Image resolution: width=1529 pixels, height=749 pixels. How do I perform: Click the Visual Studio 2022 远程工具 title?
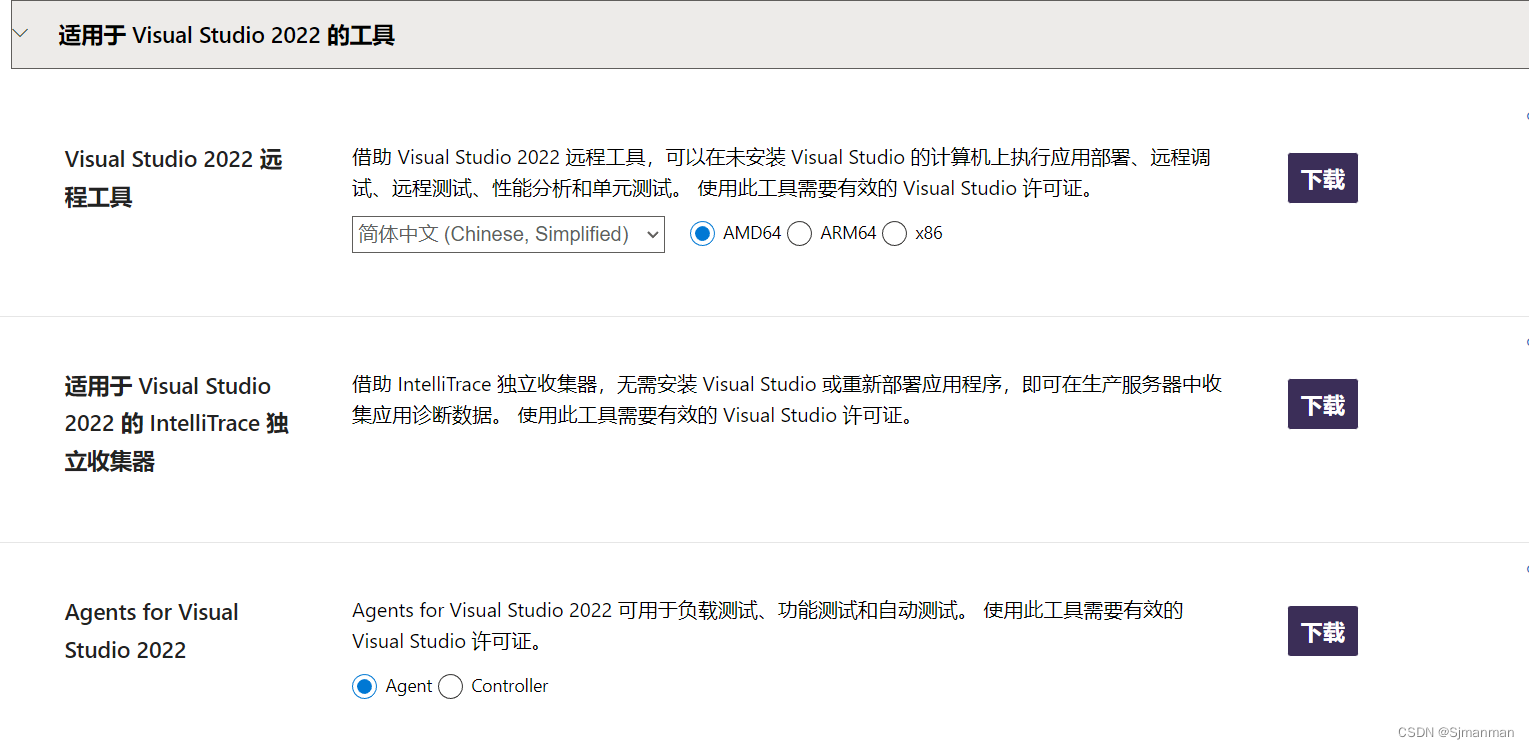pyautogui.click(x=174, y=178)
